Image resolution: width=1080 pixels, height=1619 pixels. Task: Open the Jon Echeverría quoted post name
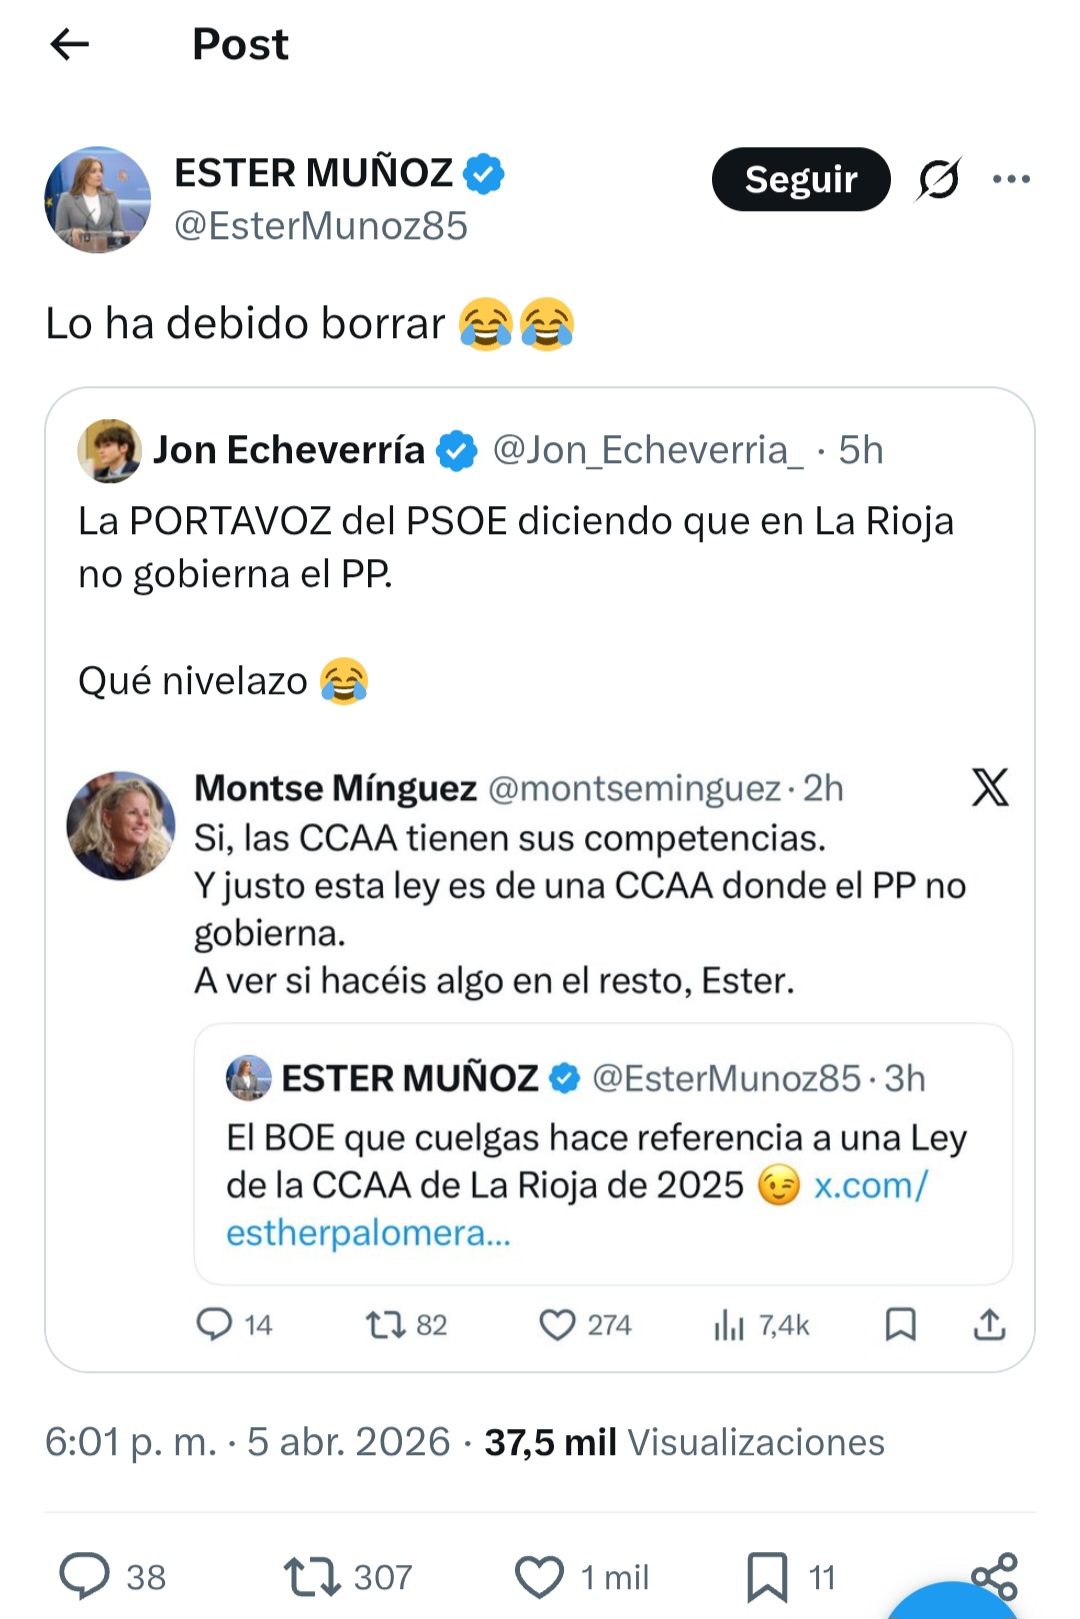pos(289,450)
